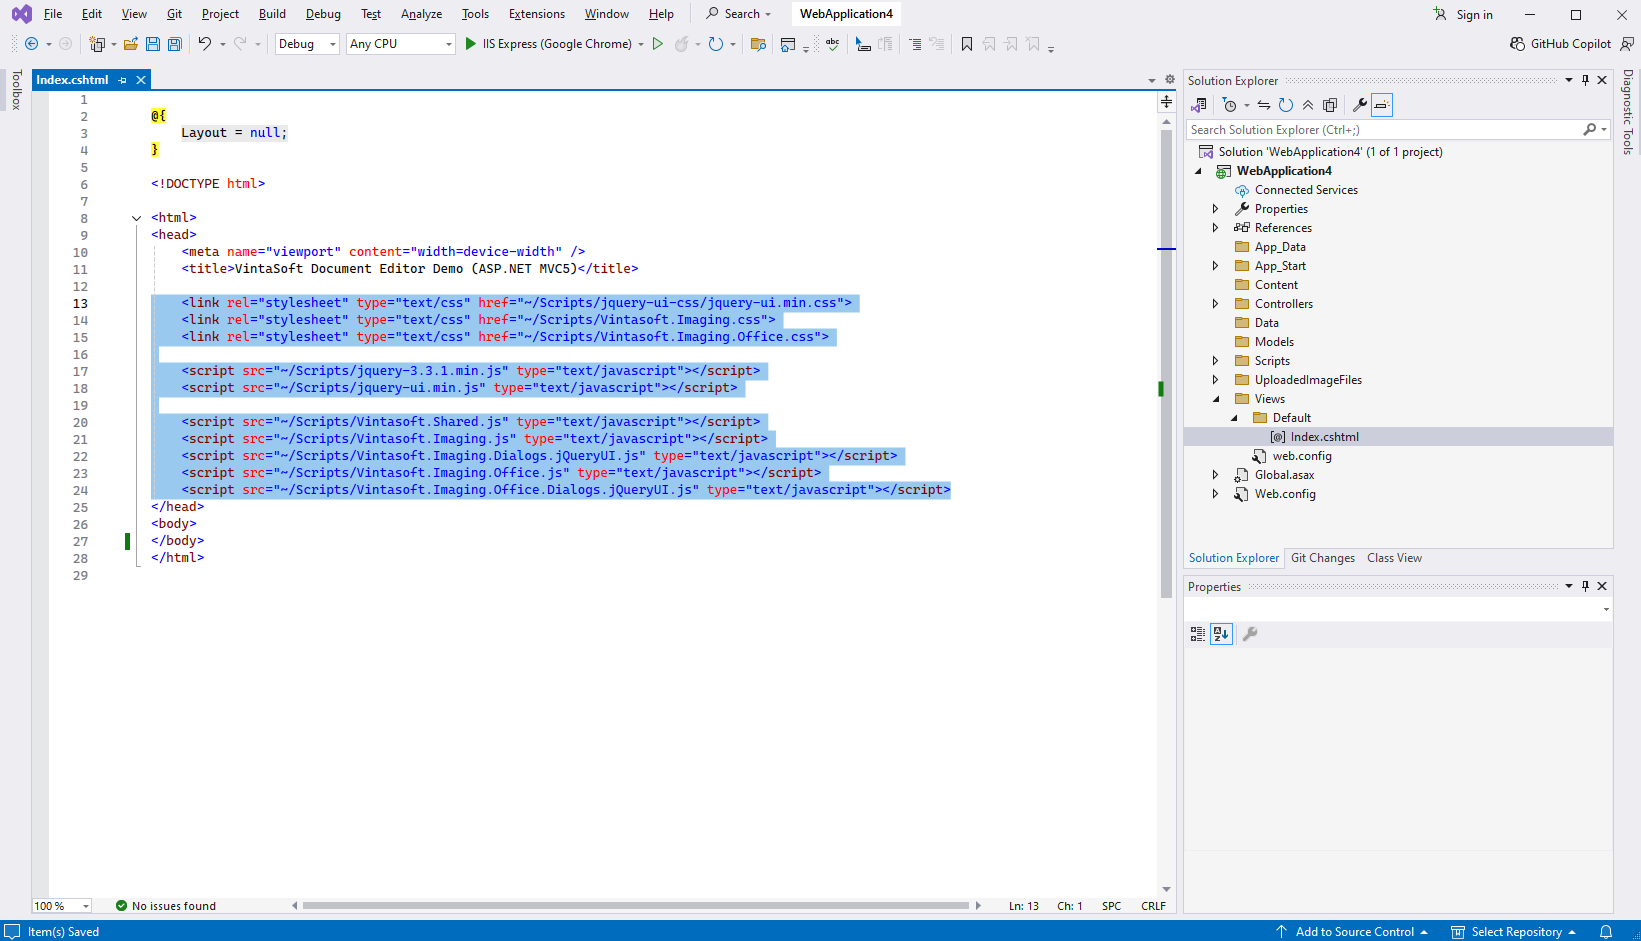Click Start Without Debugging outline play icon
1641x941 pixels.
coord(657,44)
